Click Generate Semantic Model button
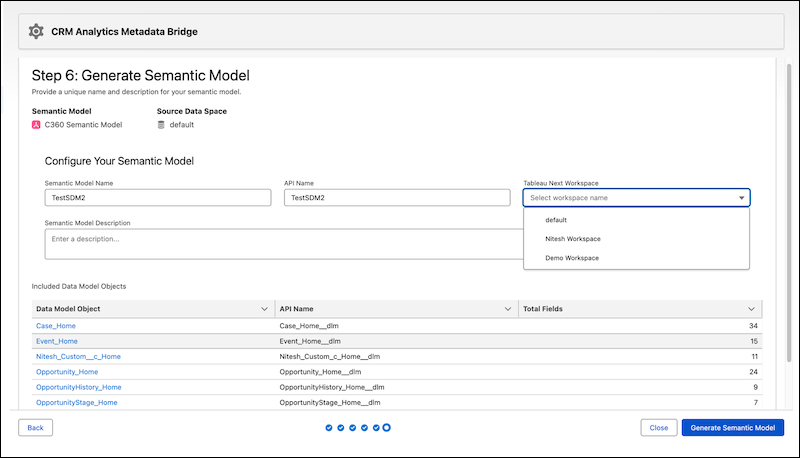 pos(733,427)
